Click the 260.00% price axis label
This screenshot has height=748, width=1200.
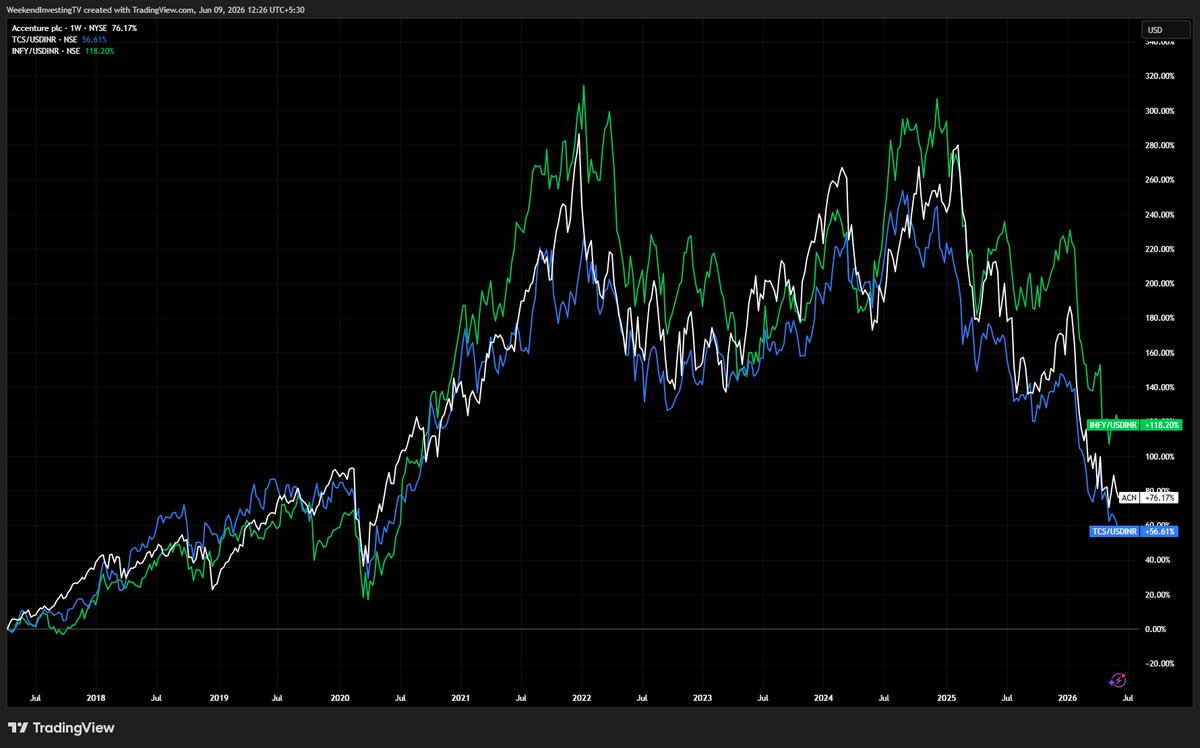tap(1160, 180)
